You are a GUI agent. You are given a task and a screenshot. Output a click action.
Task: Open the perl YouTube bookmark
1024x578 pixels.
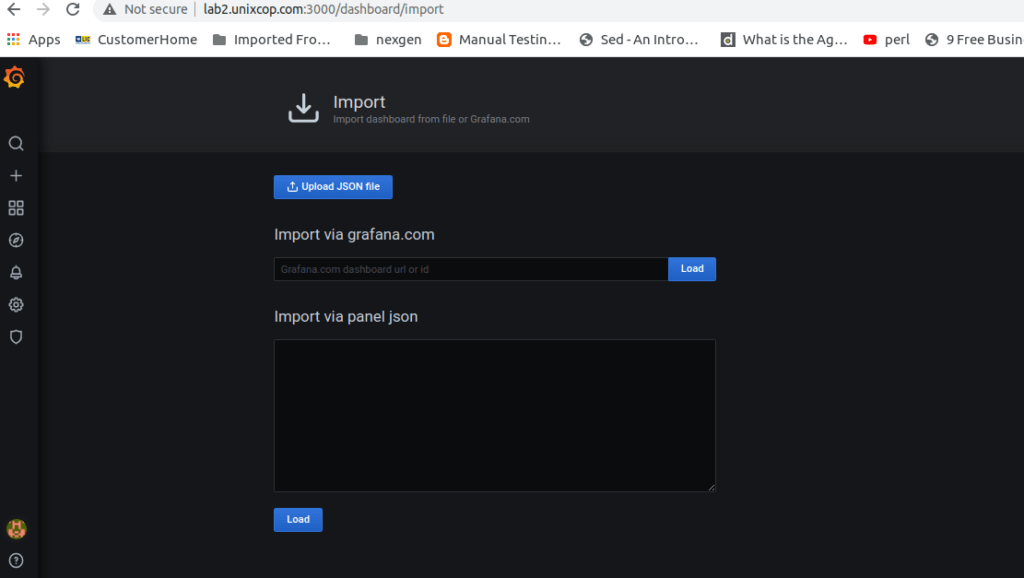click(x=886, y=39)
